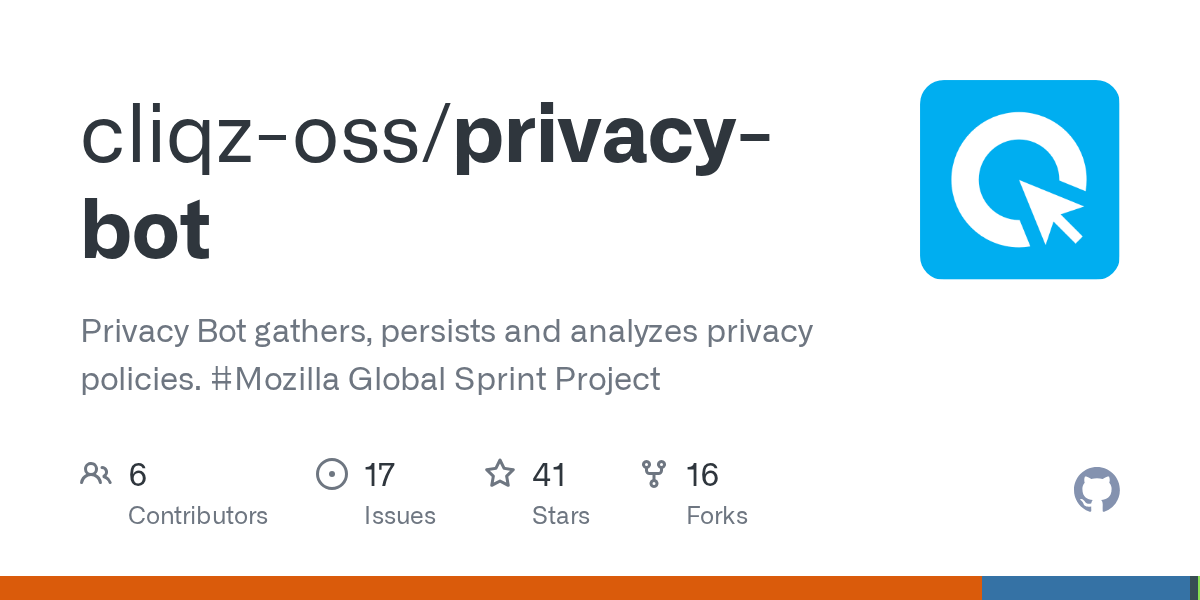The width and height of the screenshot is (1200, 600).
Task: Click the fork count 16
Action: pos(702,474)
